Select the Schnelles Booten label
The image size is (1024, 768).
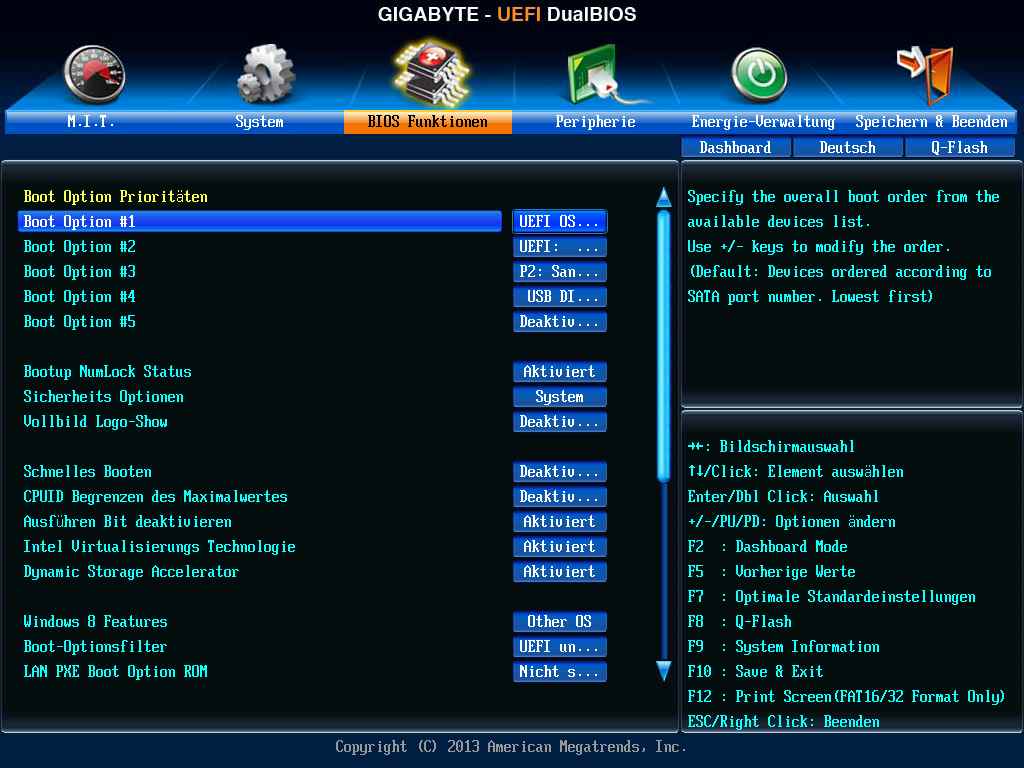pyautogui.click(x=88, y=472)
